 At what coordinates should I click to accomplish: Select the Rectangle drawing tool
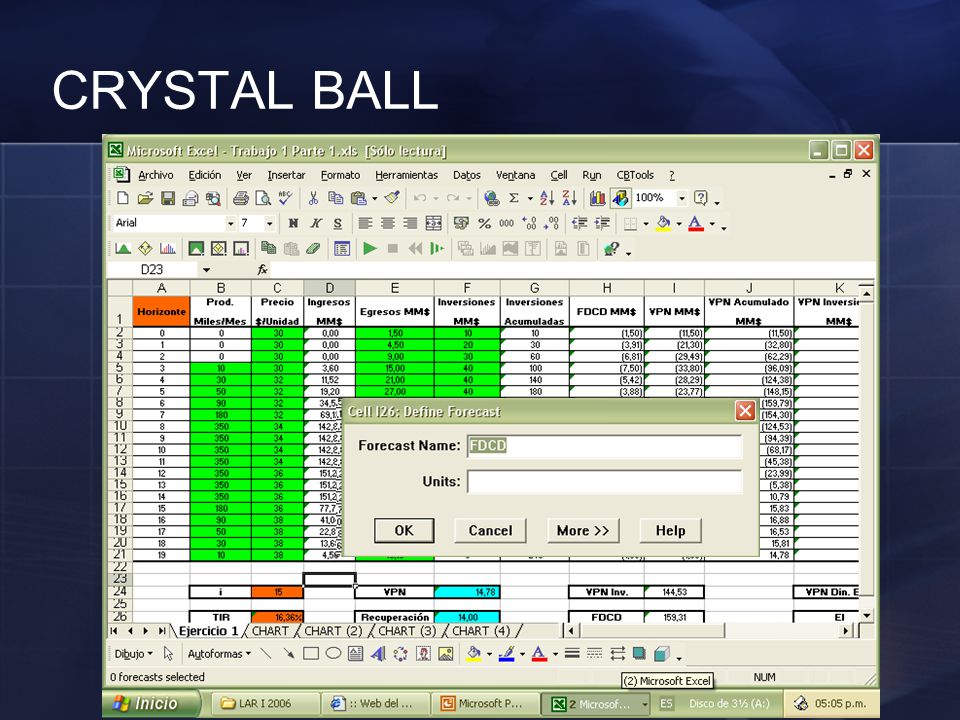point(311,654)
